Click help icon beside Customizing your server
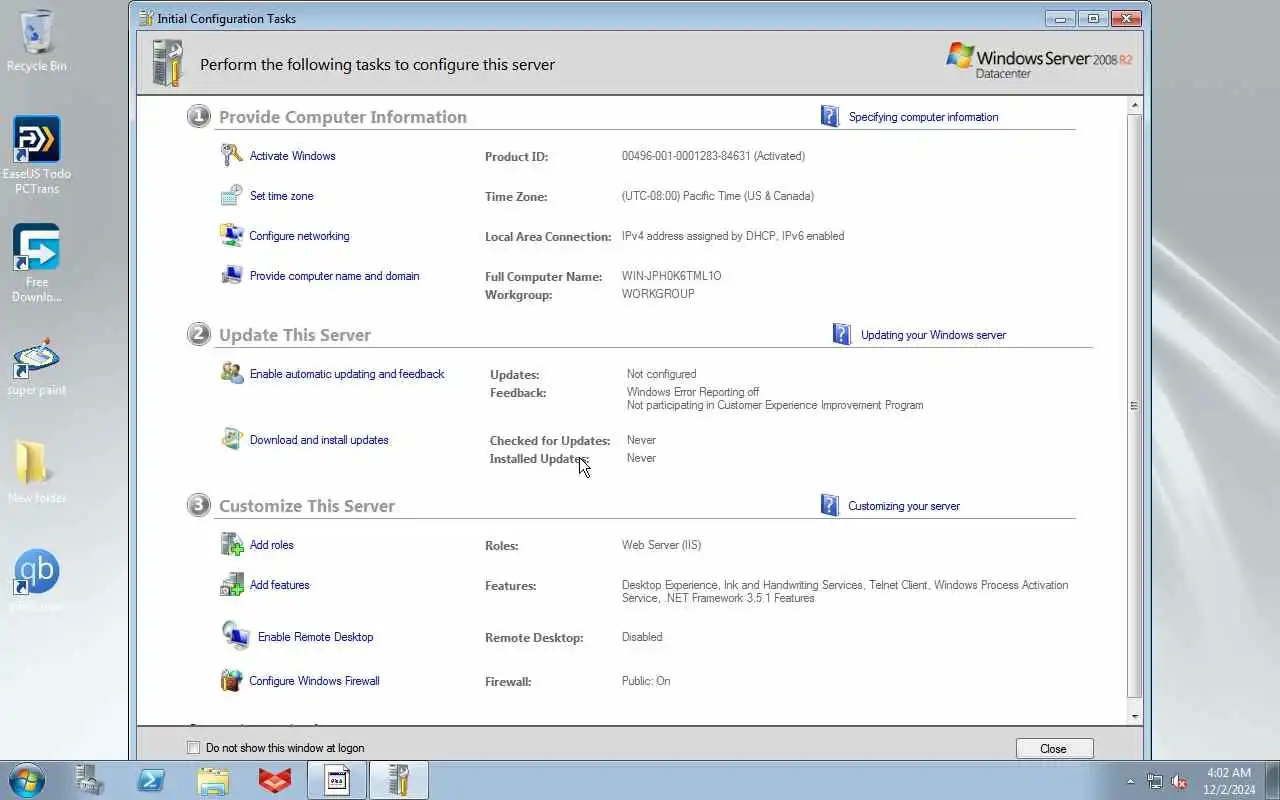Image resolution: width=1280 pixels, height=800 pixels. coord(830,505)
